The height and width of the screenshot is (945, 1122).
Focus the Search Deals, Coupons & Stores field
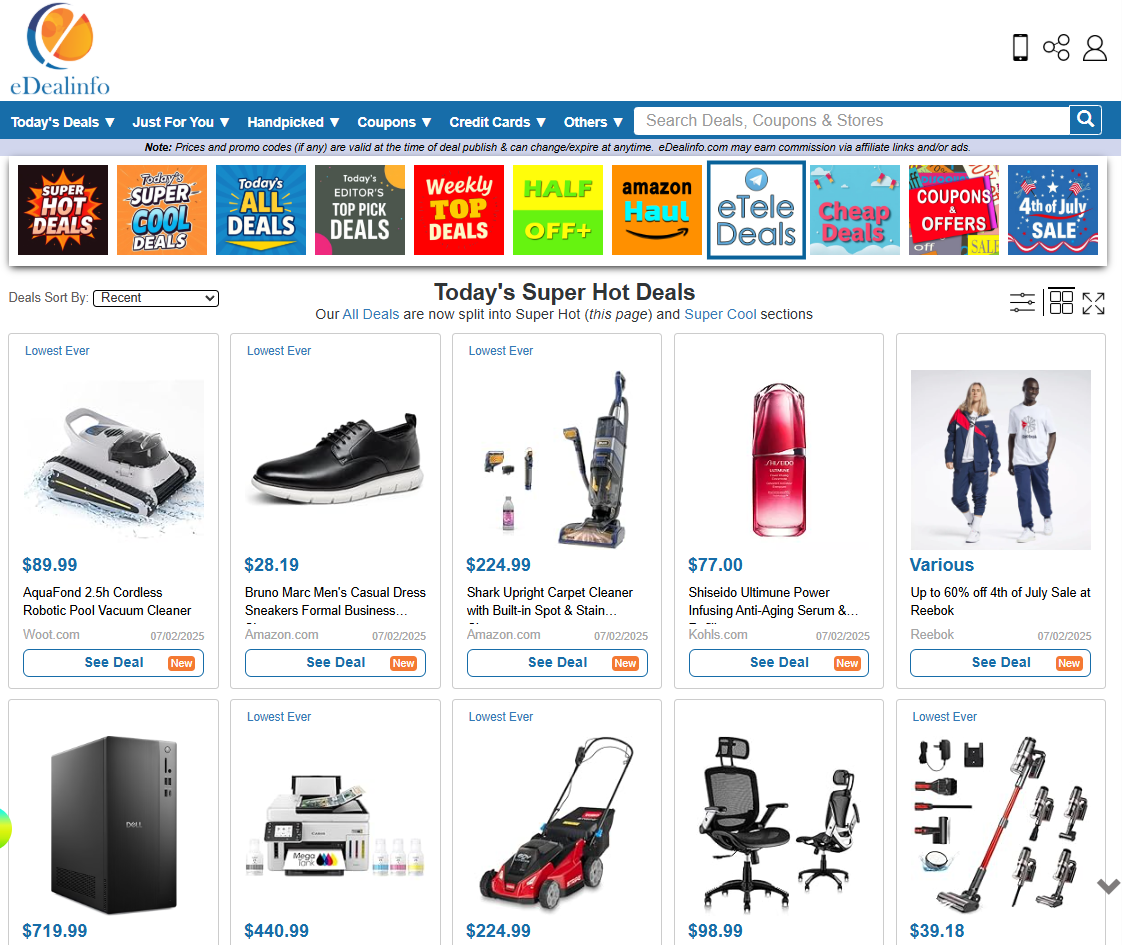pyautogui.click(x=852, y=120)
